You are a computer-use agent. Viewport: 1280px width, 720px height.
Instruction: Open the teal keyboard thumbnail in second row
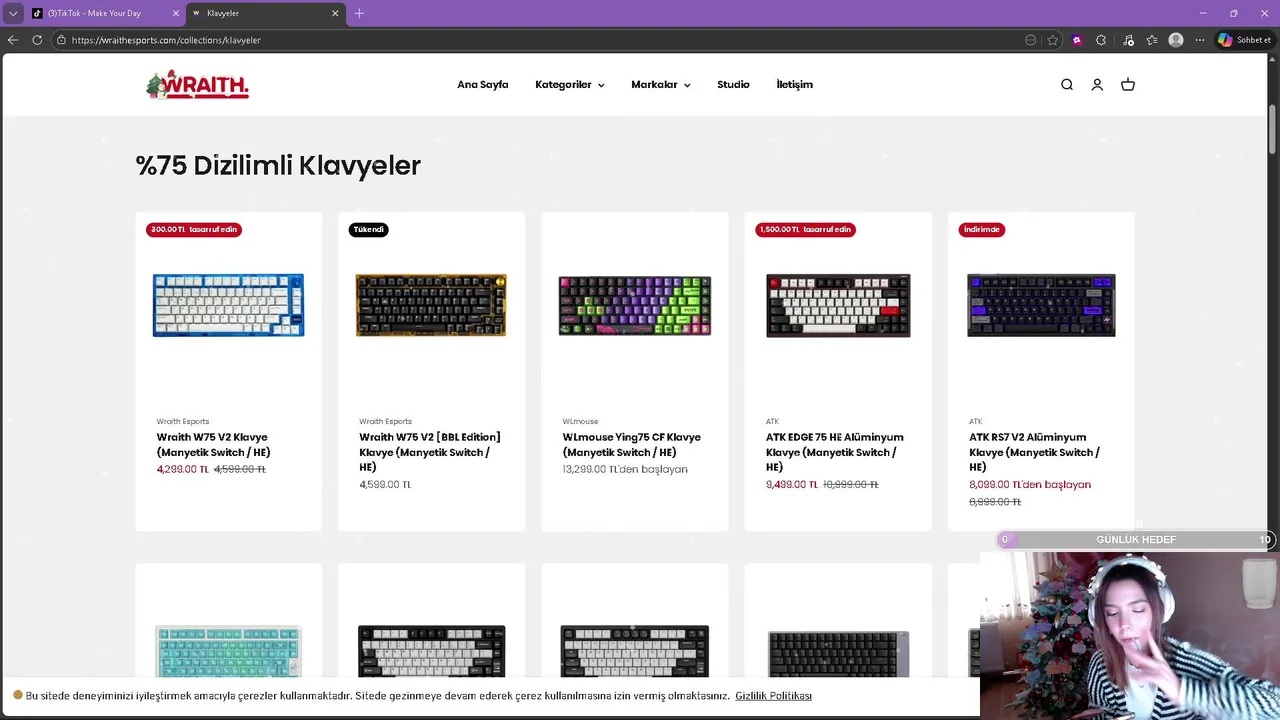[x=228, y=651]
